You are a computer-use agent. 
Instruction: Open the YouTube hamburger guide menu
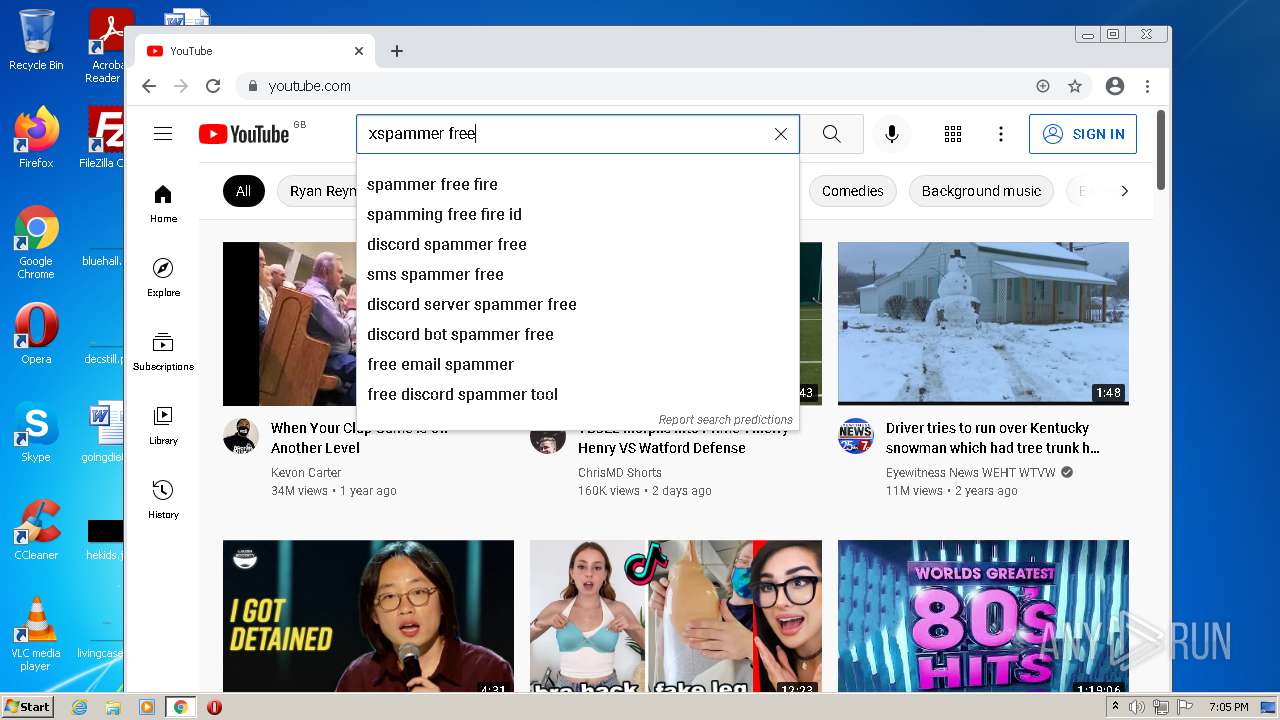(x=163, y=134)
